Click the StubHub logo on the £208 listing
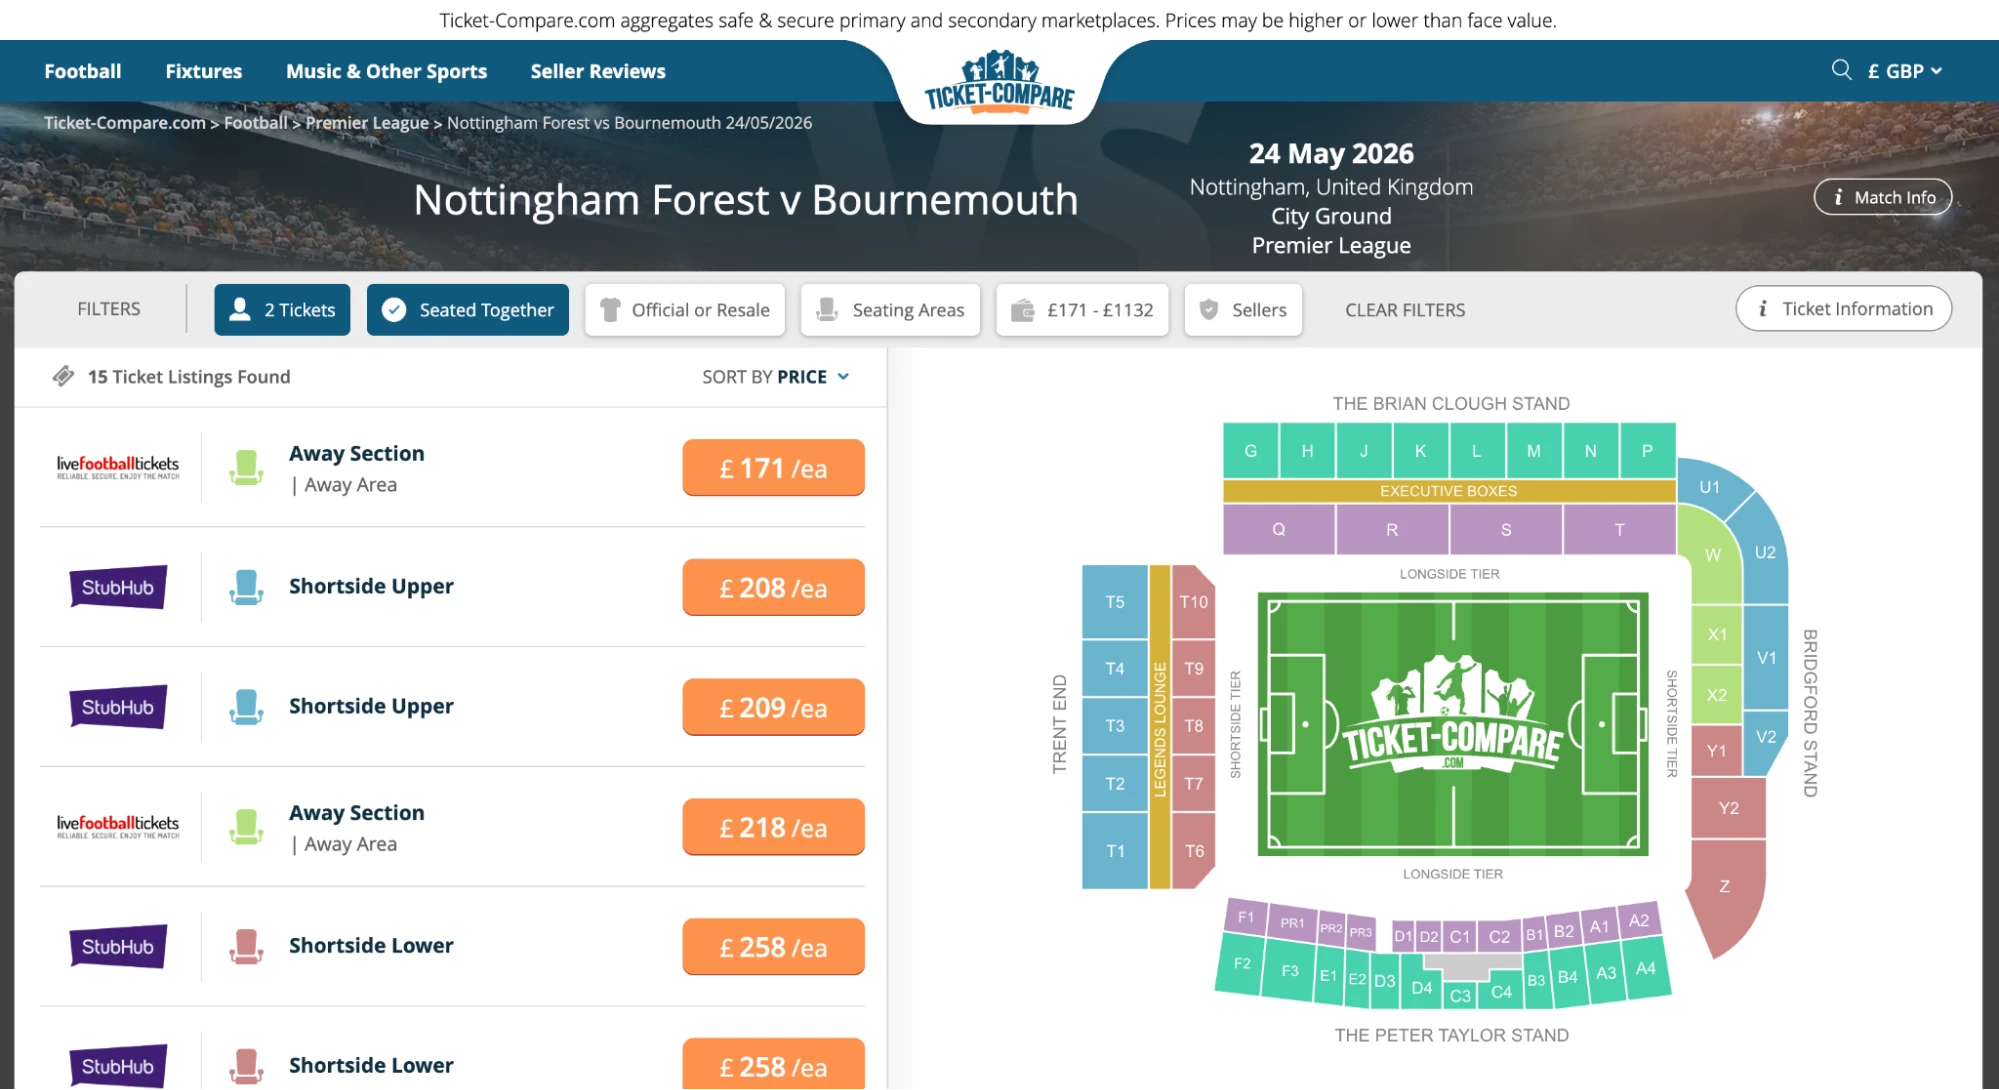 coord(117,587)
